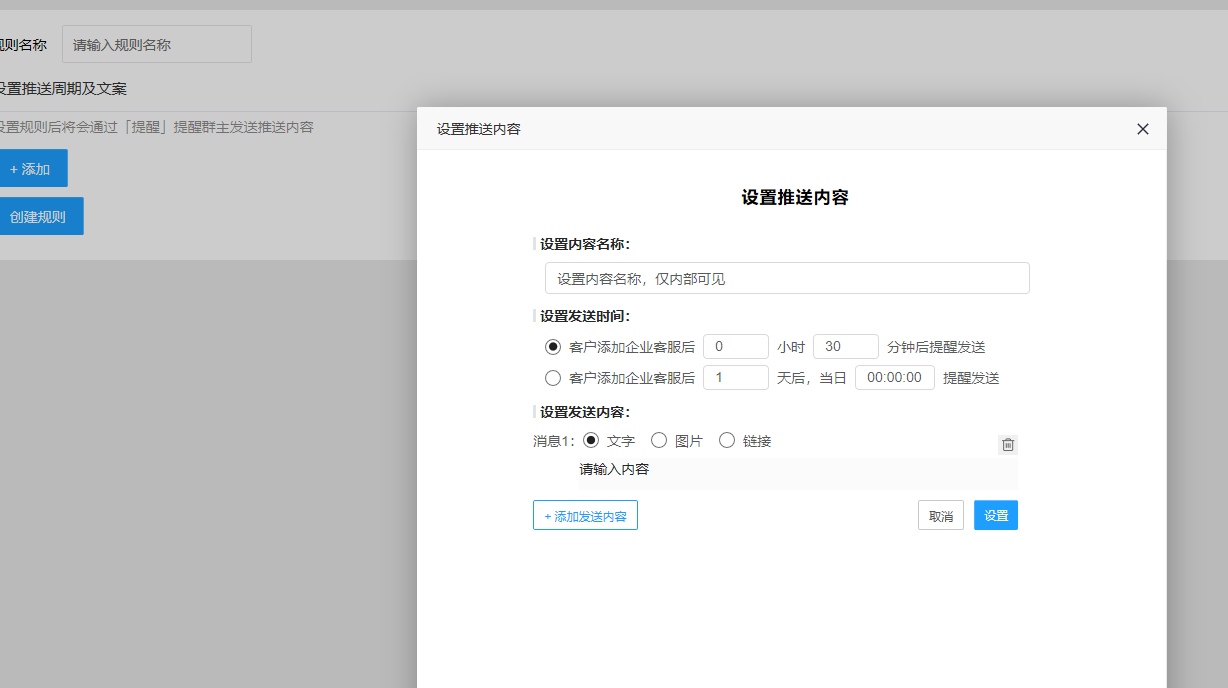The image size is (1228, 688).
Task: Confirm with the blue 设置 button
Action: (x=995, y=516)
